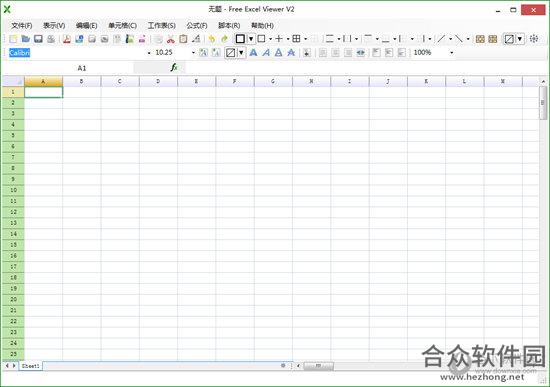Apply left and right vertical borders icon

347,39
